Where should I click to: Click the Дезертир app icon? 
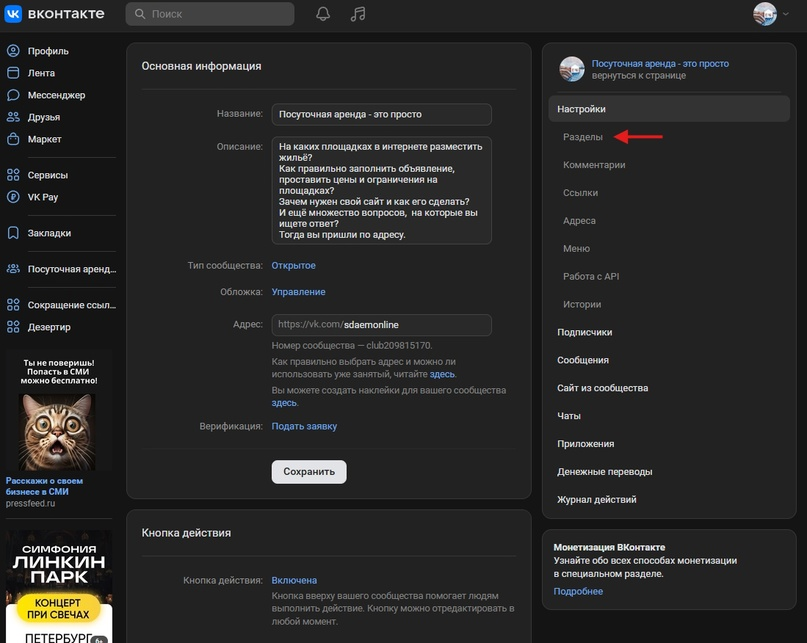point(13,327)
